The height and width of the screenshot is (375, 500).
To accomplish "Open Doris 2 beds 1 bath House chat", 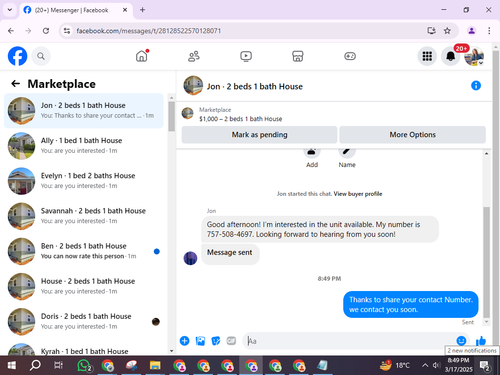I will click(84, 322).
